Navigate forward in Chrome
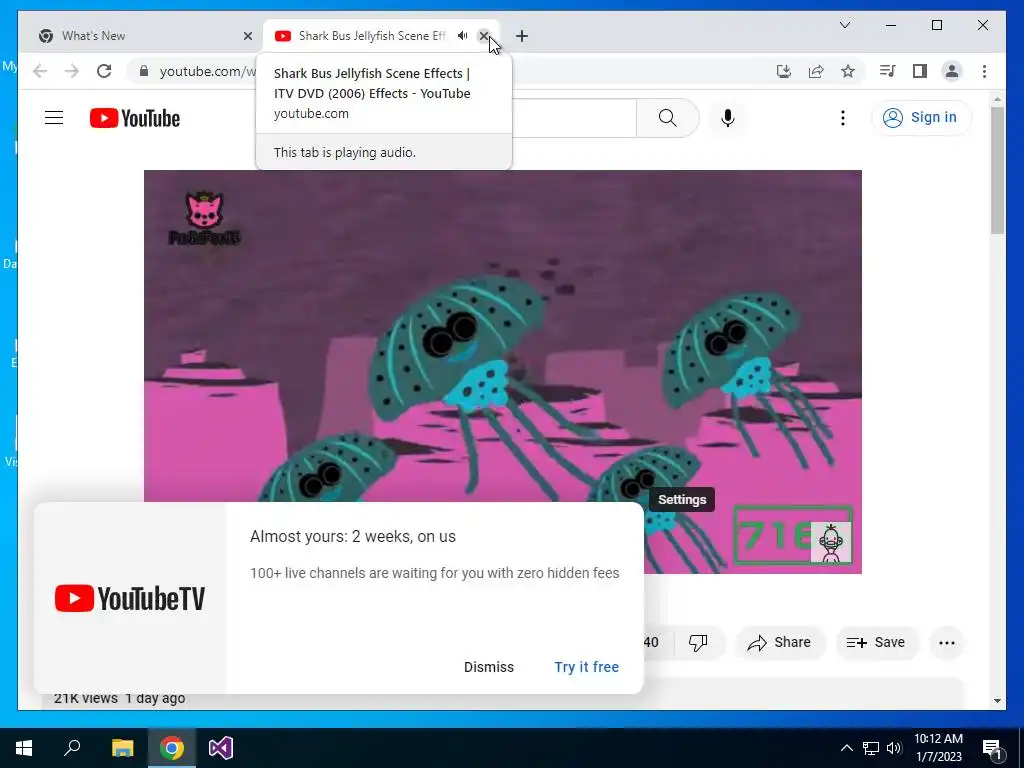1024x768 pixels. coord(72,71)
